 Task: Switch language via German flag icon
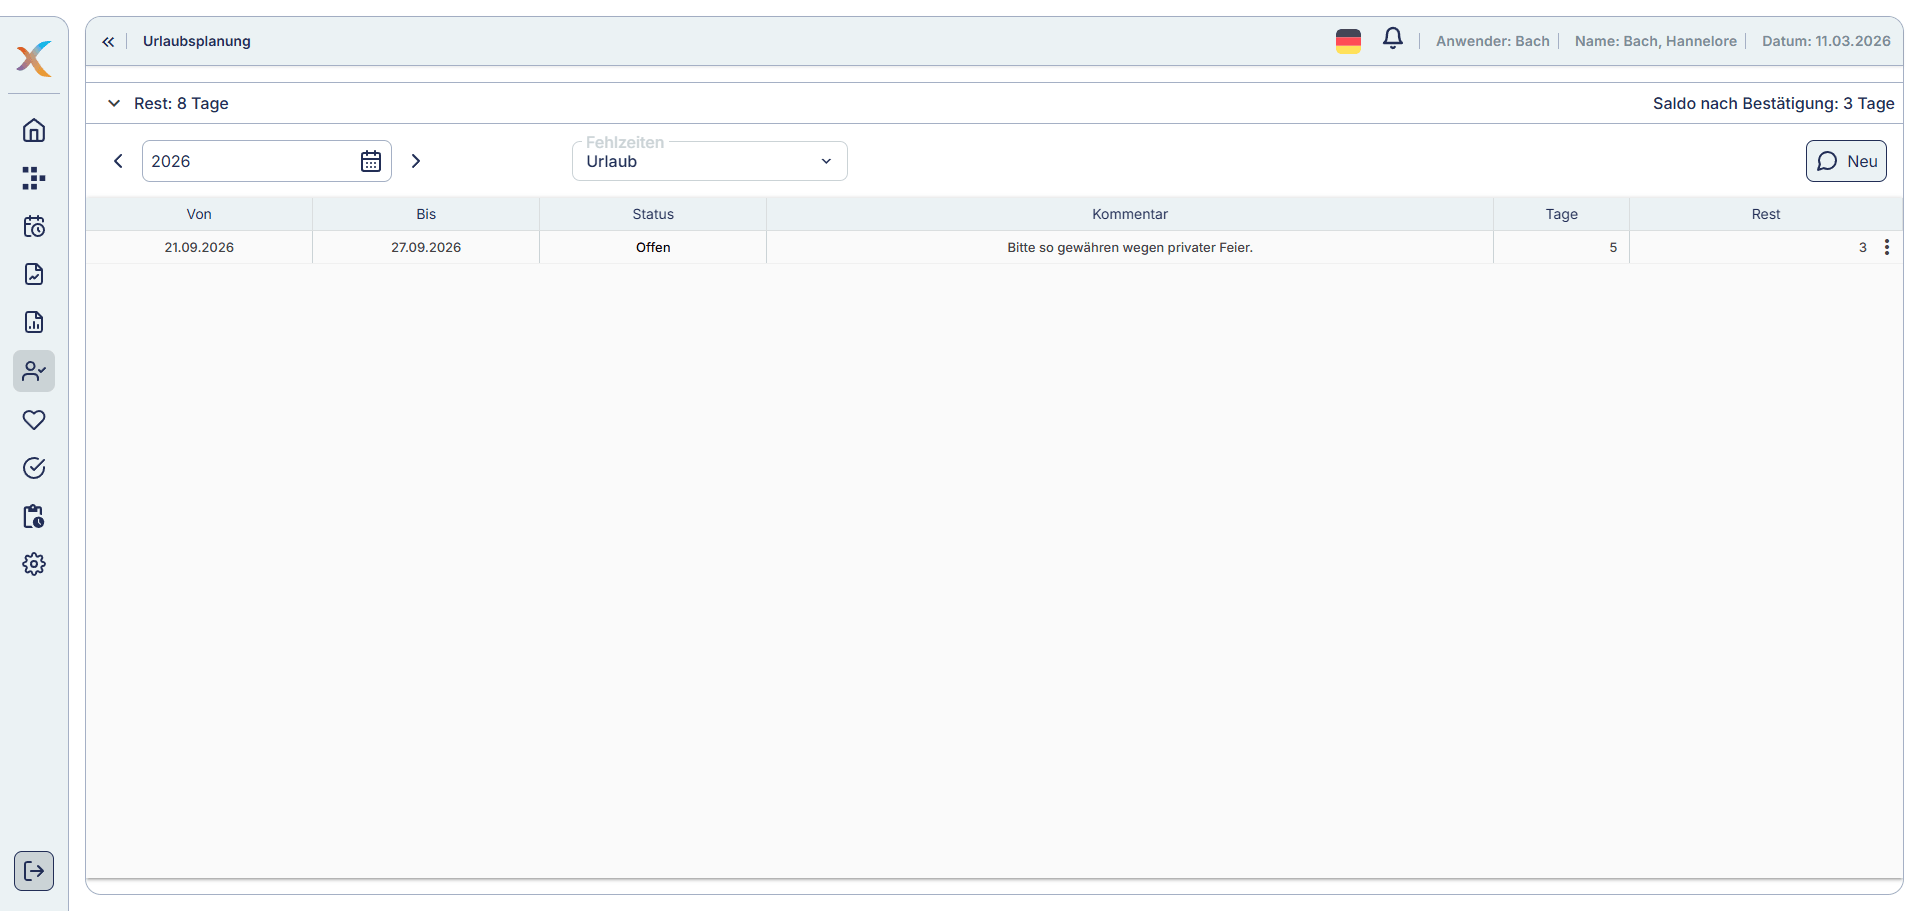click(1348, 41)
